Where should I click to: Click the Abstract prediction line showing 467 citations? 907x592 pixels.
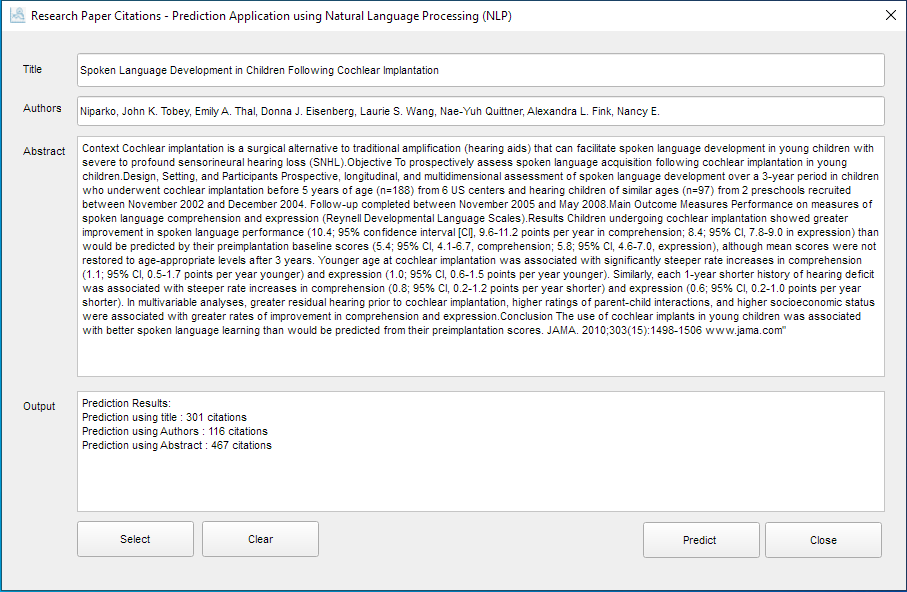[x=177, y=445]
